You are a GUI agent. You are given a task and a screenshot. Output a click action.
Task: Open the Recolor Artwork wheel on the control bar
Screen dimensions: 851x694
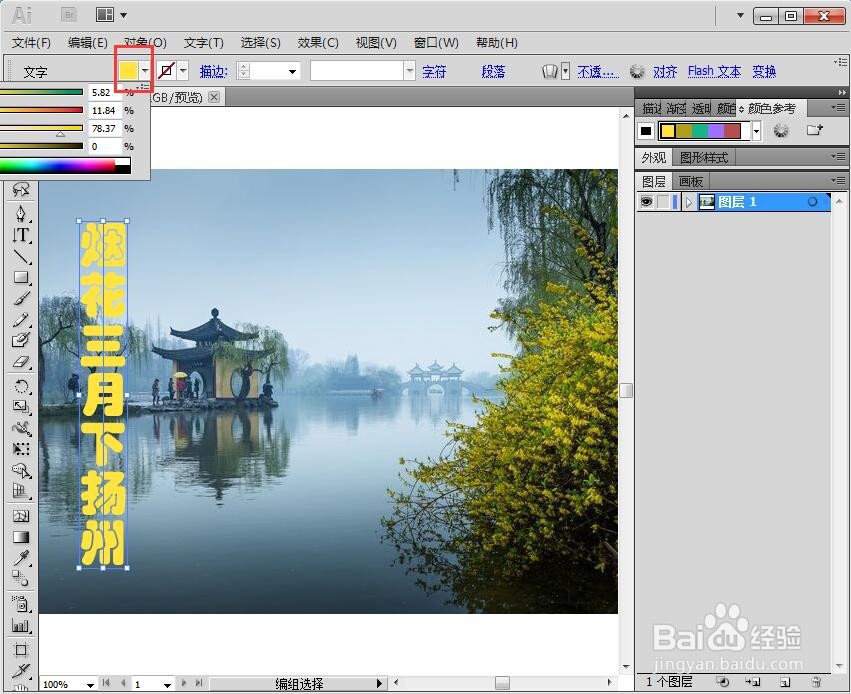pos(637,71)
